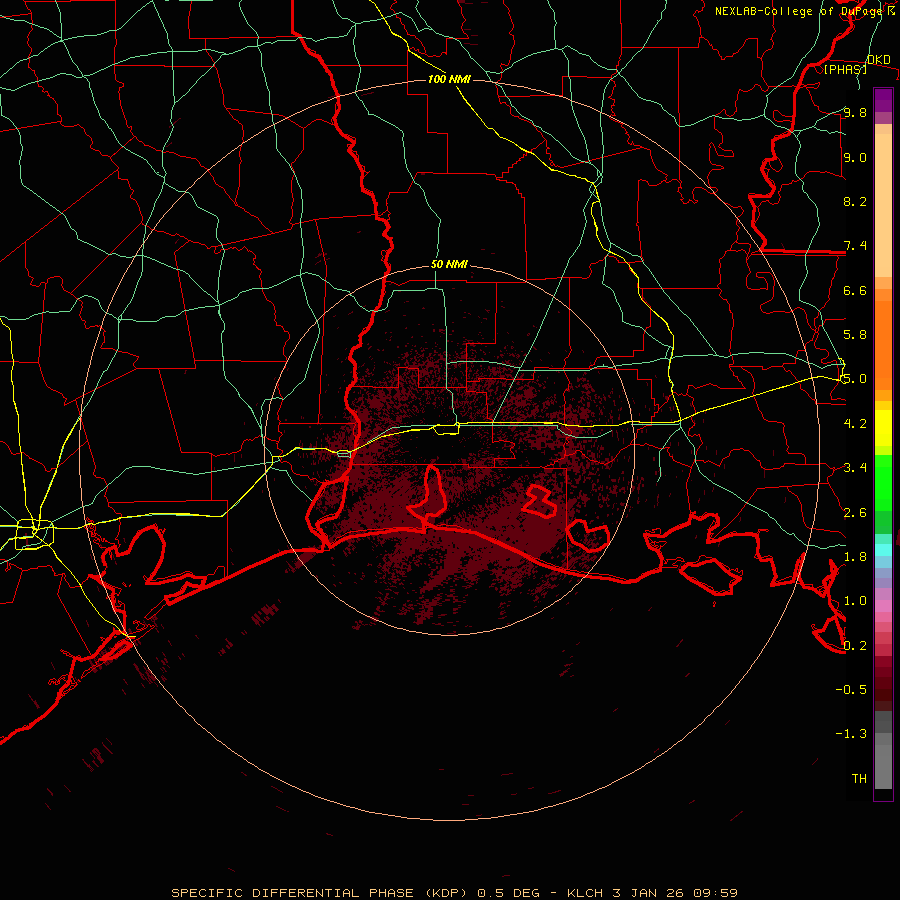The height and width of the screenshot is (900, 900).
Task: Click the 1.0 value on color scale
Action: tap(855, 601)
